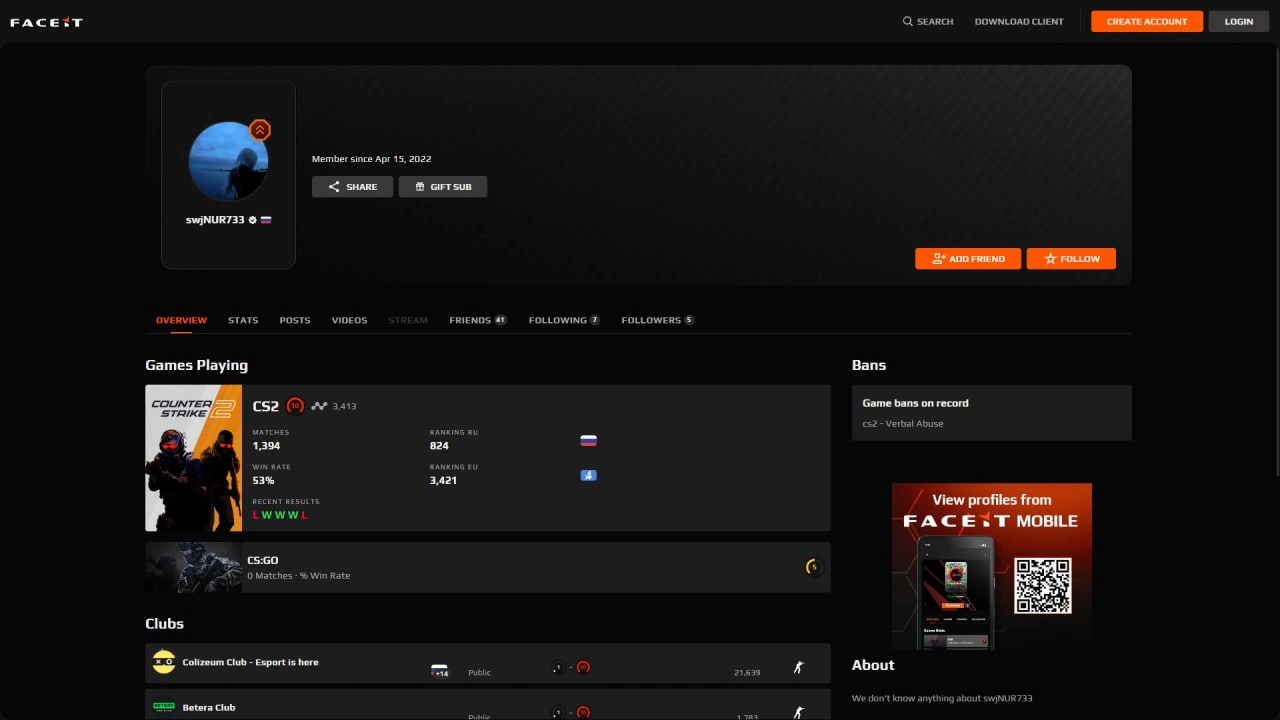This screenshot has height=720, width=1280.
Task: Switch to the Stats tab
Action: tap(243, 320)
